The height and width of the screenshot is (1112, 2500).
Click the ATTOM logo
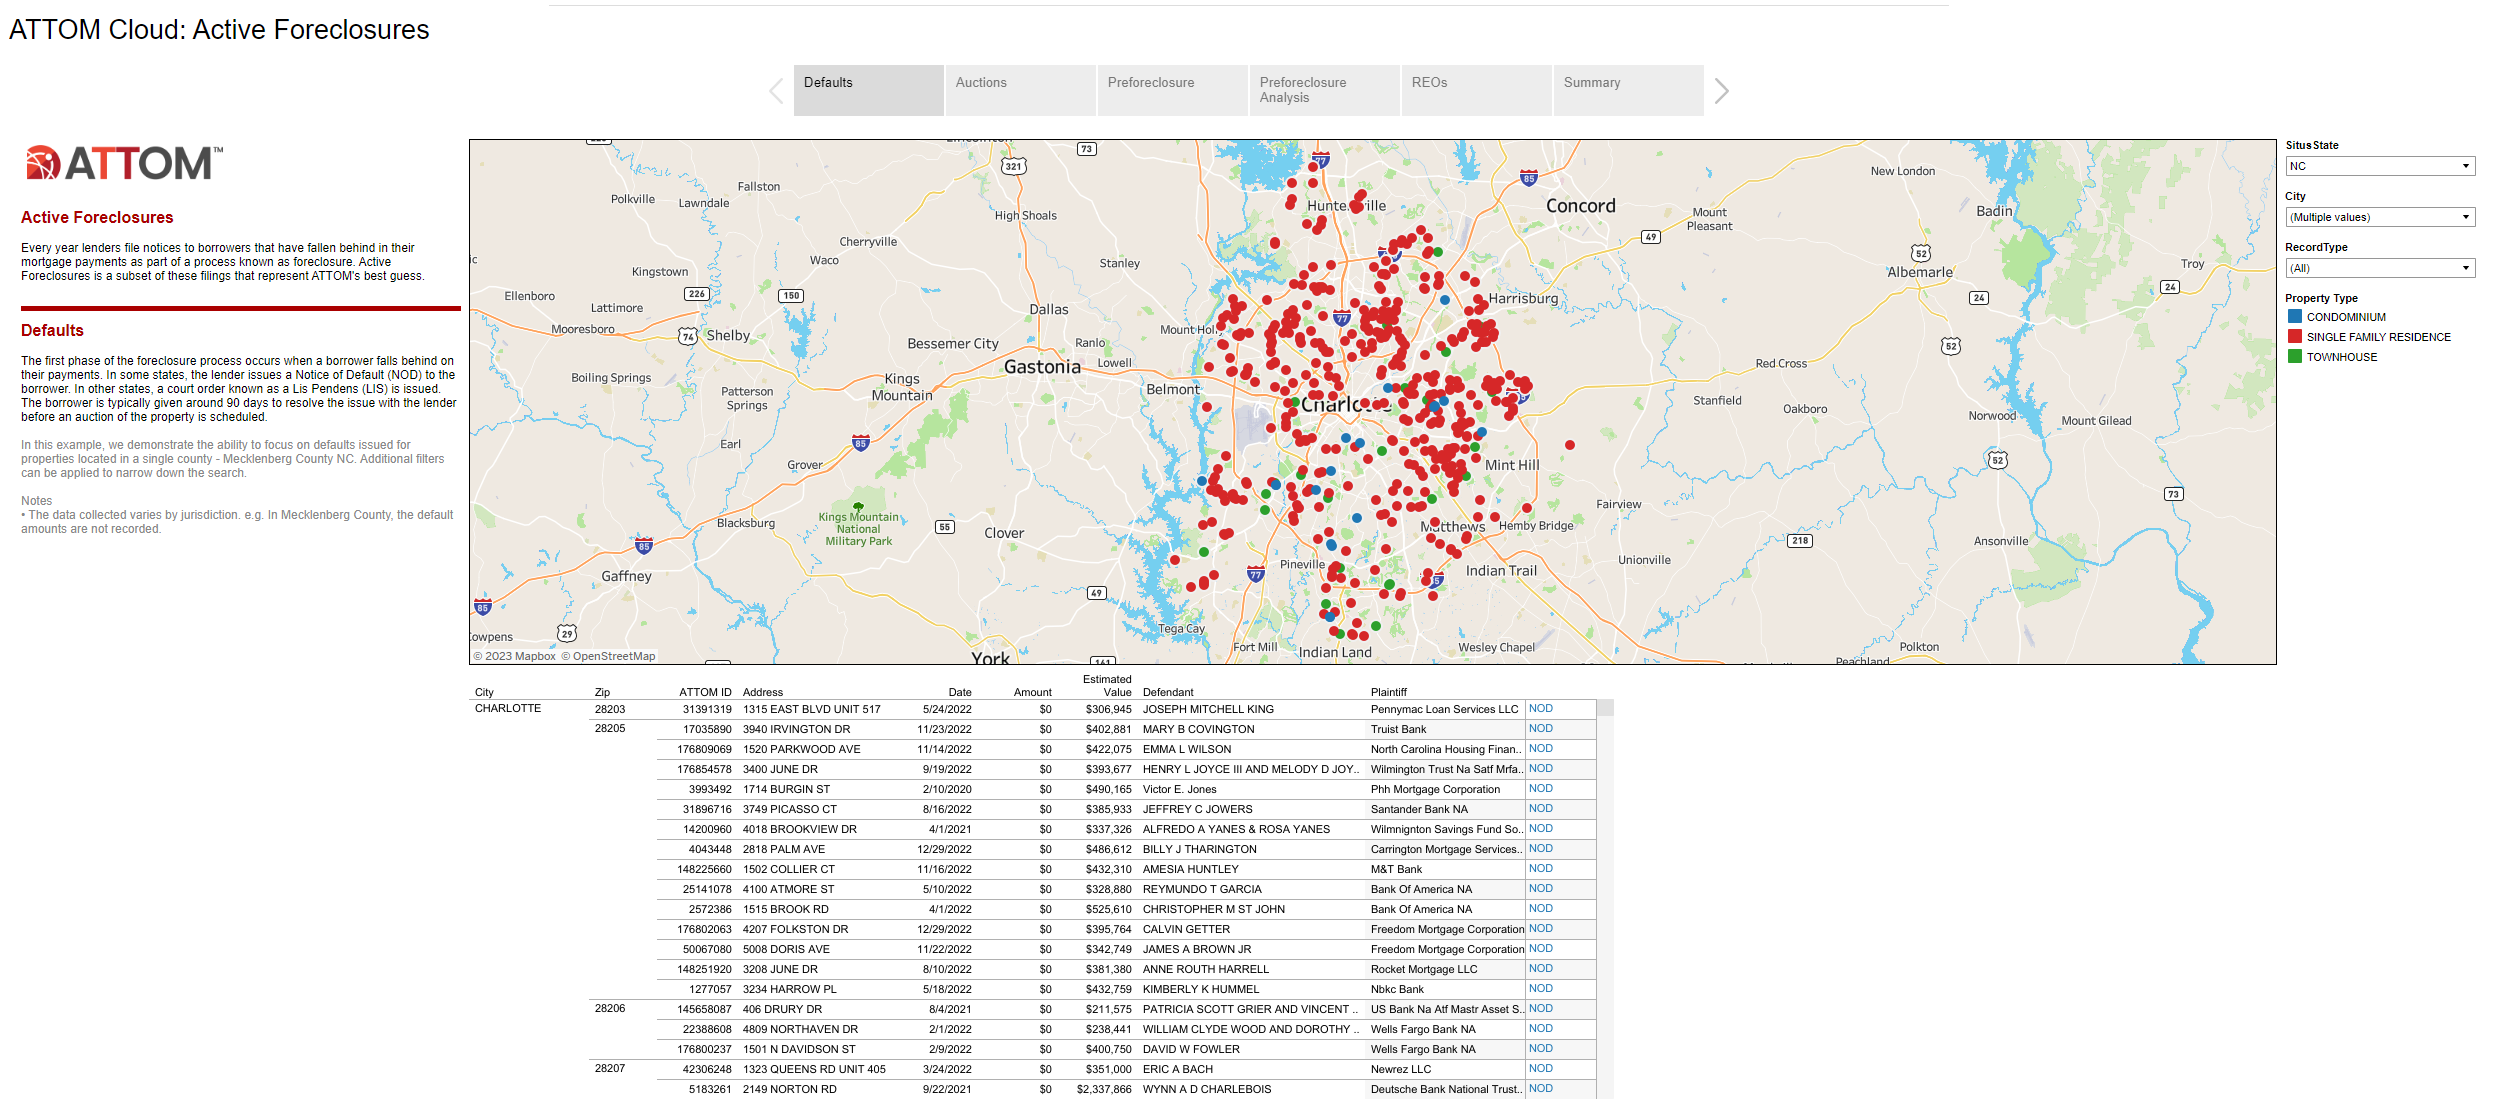click(123, 163)
